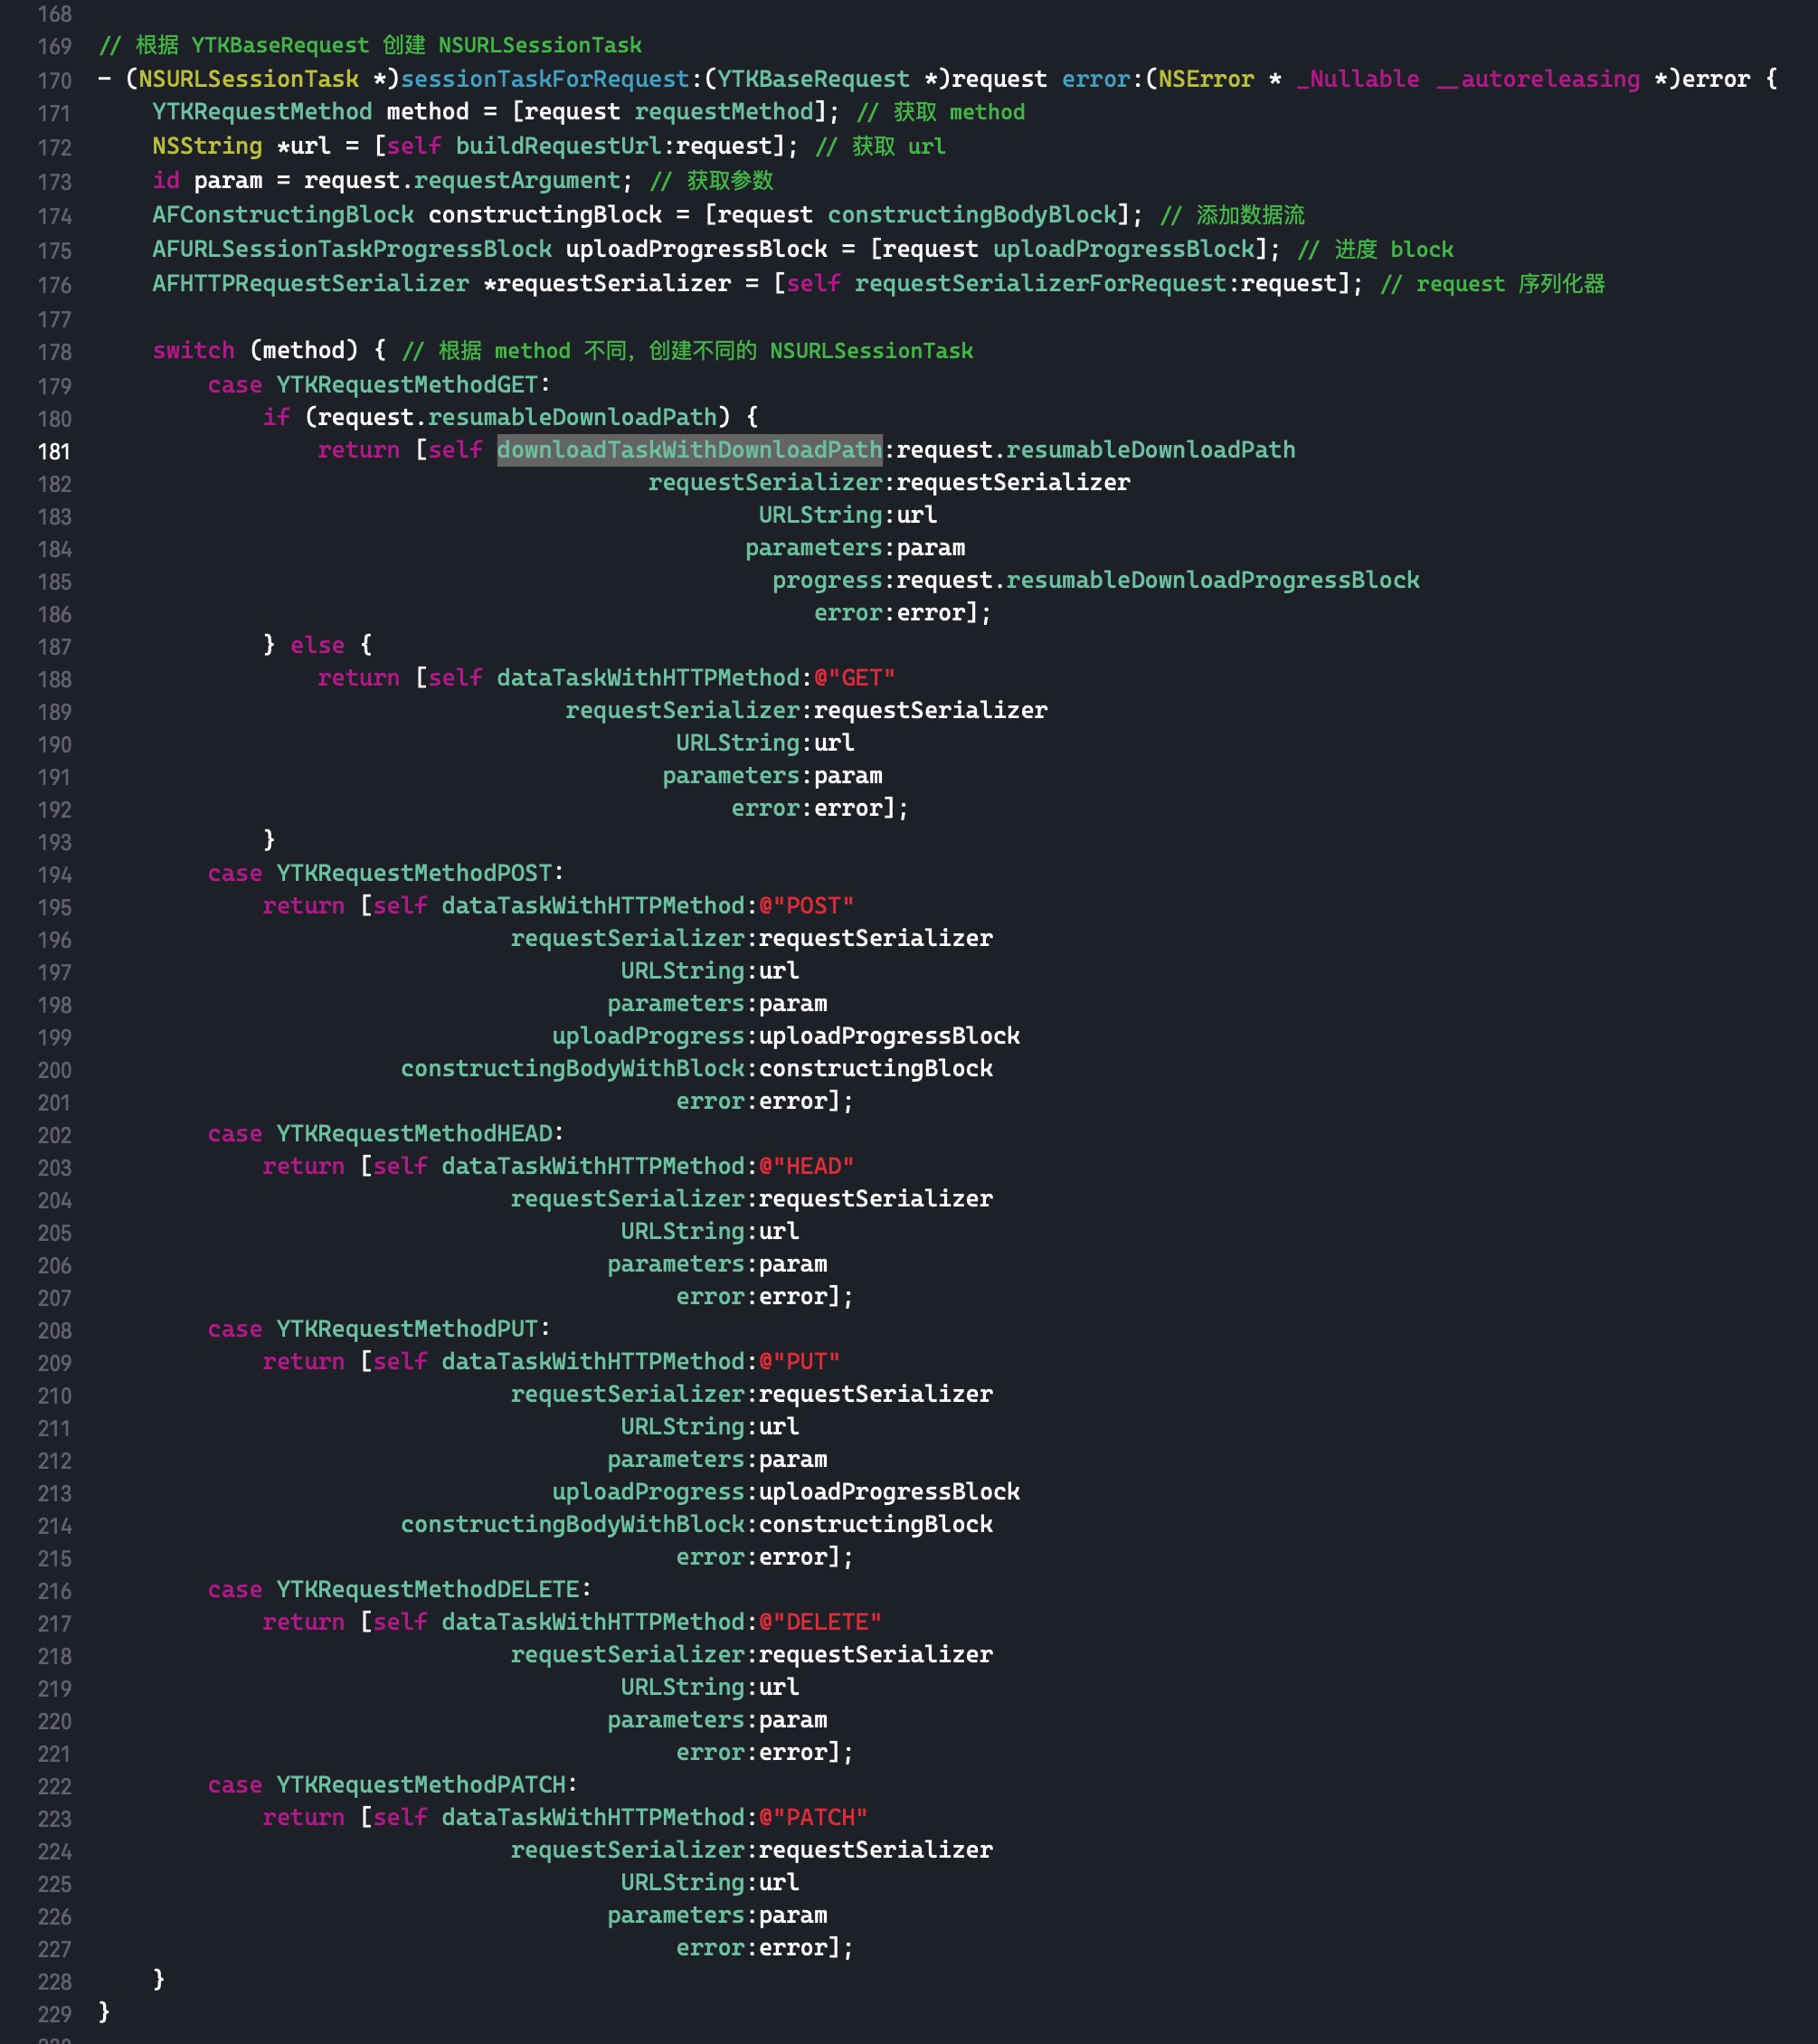The width and height of the screenshot is (1818, 2044).
Task: Click requestSerializerForRequest method call
Action: 1040,284
